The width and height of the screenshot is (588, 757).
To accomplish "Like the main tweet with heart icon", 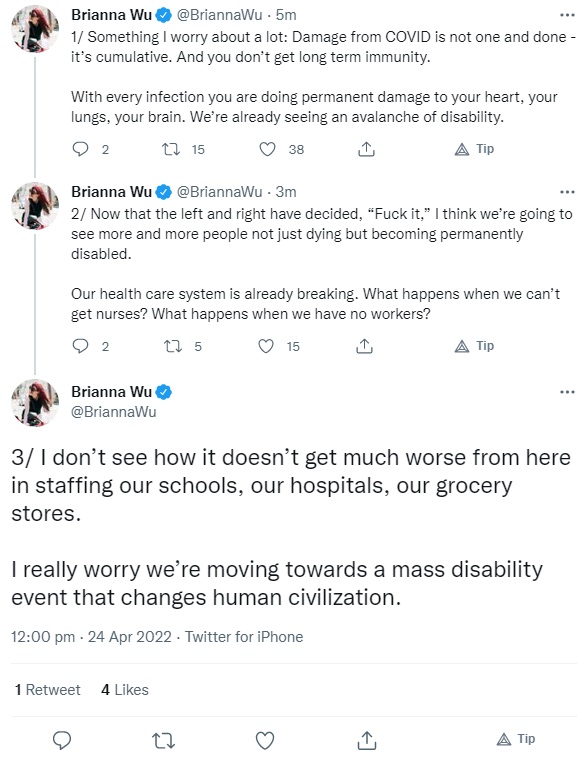I will tap(265, 740).
